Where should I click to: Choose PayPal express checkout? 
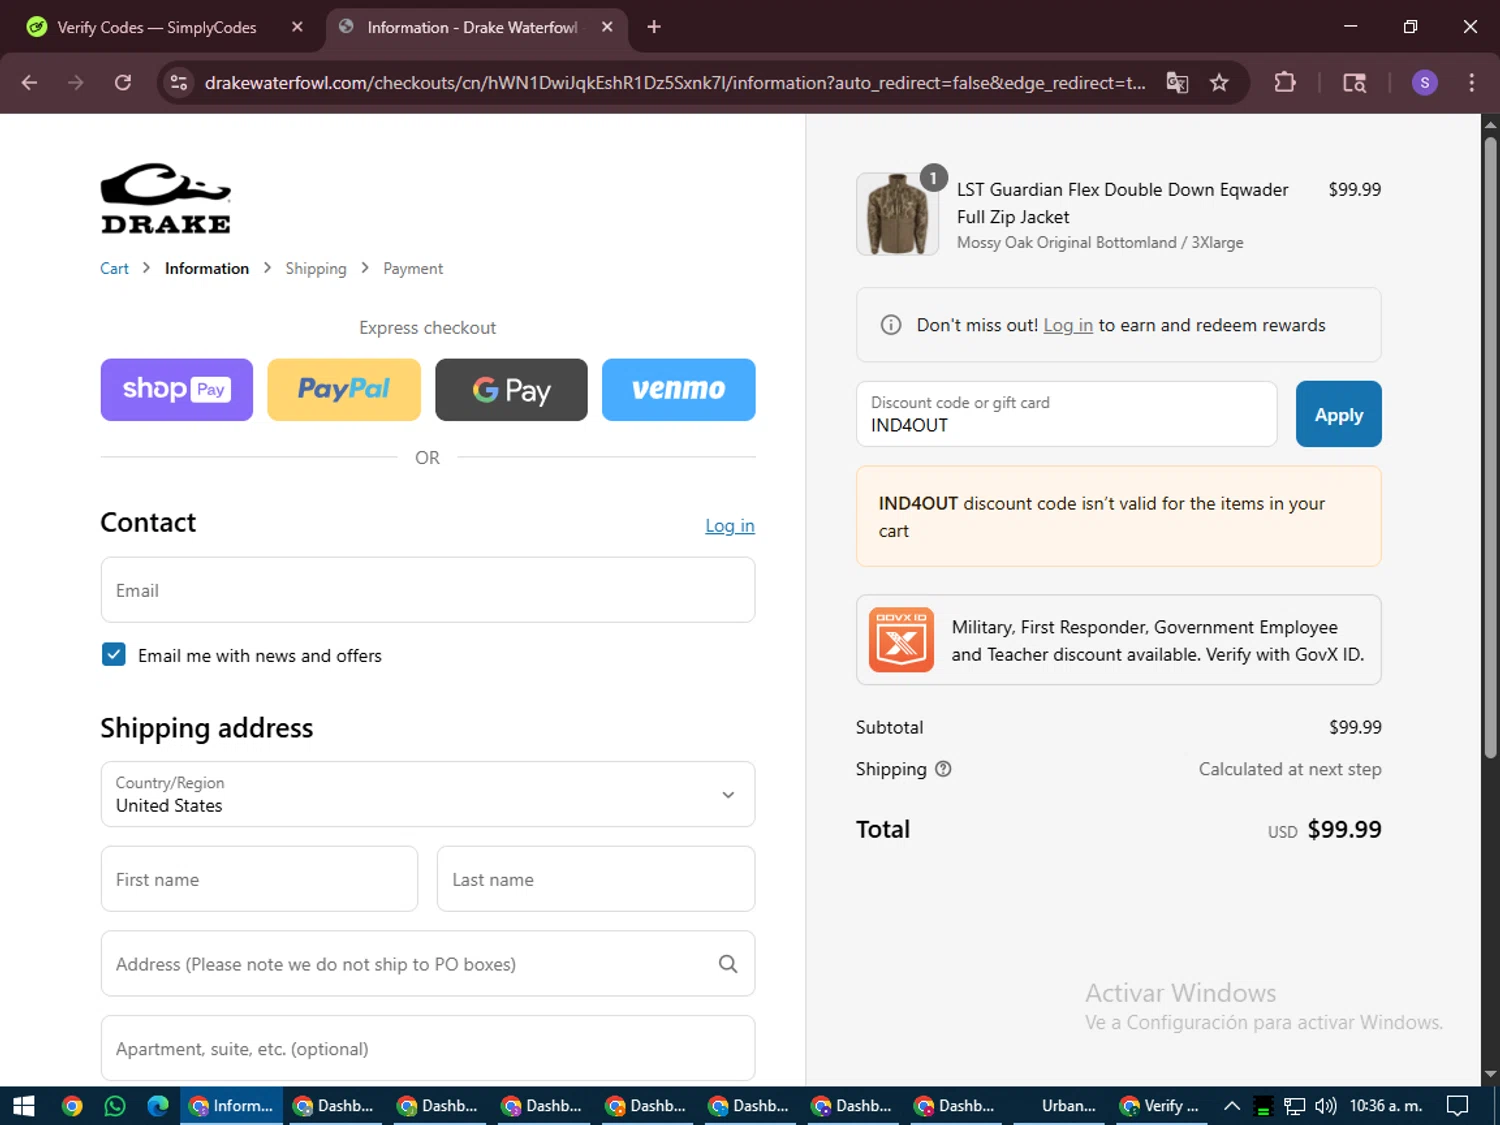pyautogui.click(x=344, y=390)
